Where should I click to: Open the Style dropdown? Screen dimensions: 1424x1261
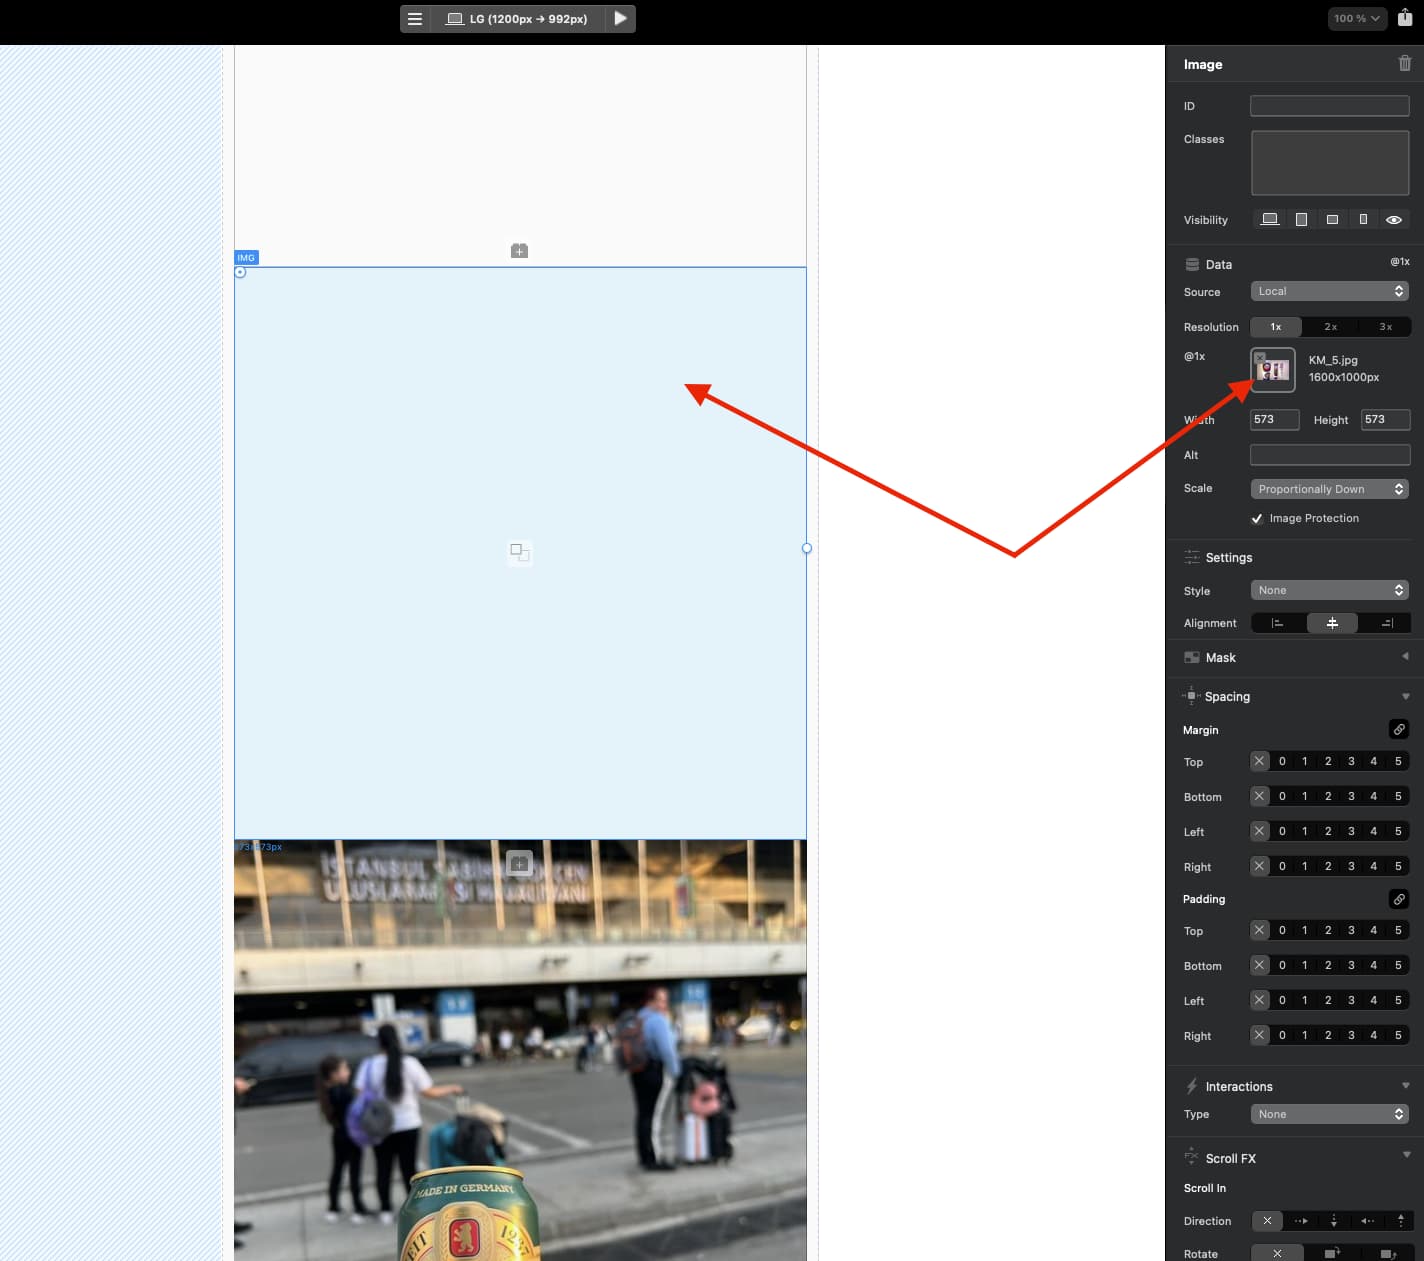coord(1329,591)
